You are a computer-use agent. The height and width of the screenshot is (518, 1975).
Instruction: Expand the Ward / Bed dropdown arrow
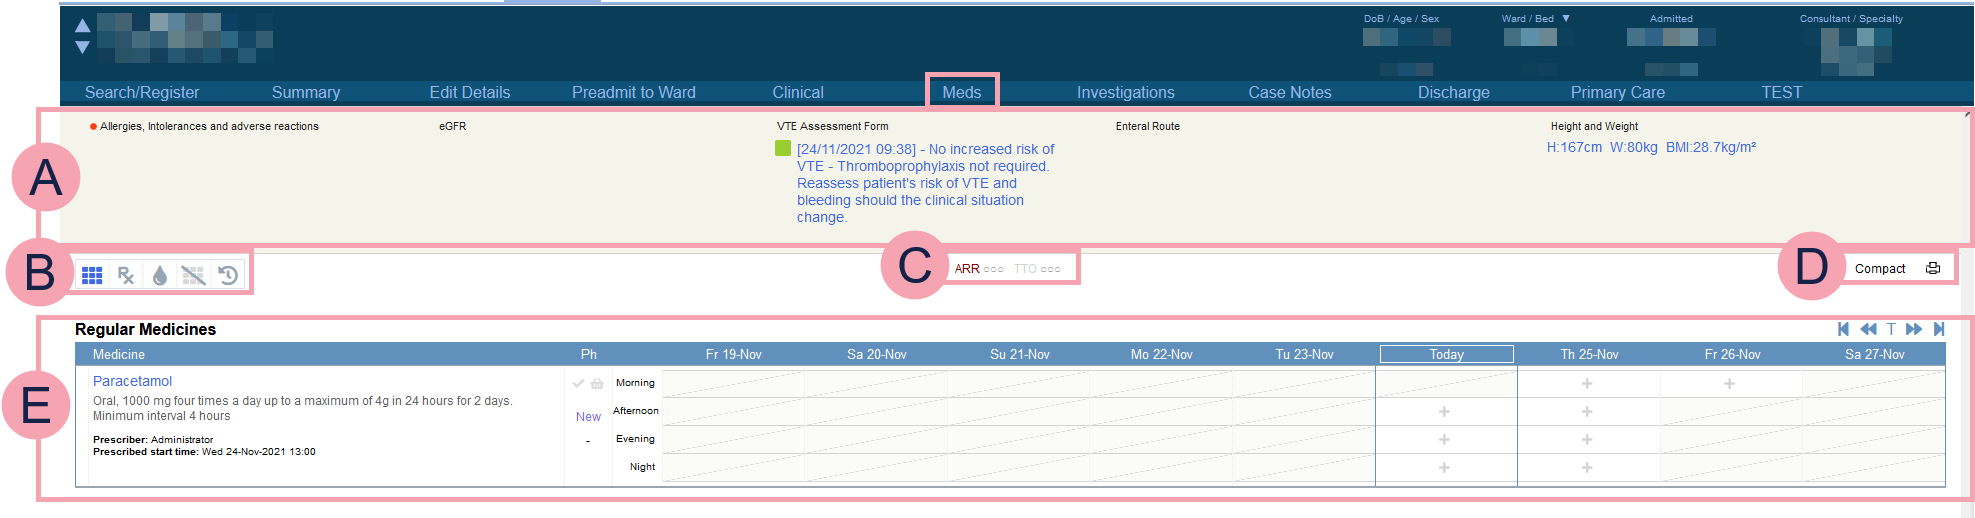(x=1566, y=18)
